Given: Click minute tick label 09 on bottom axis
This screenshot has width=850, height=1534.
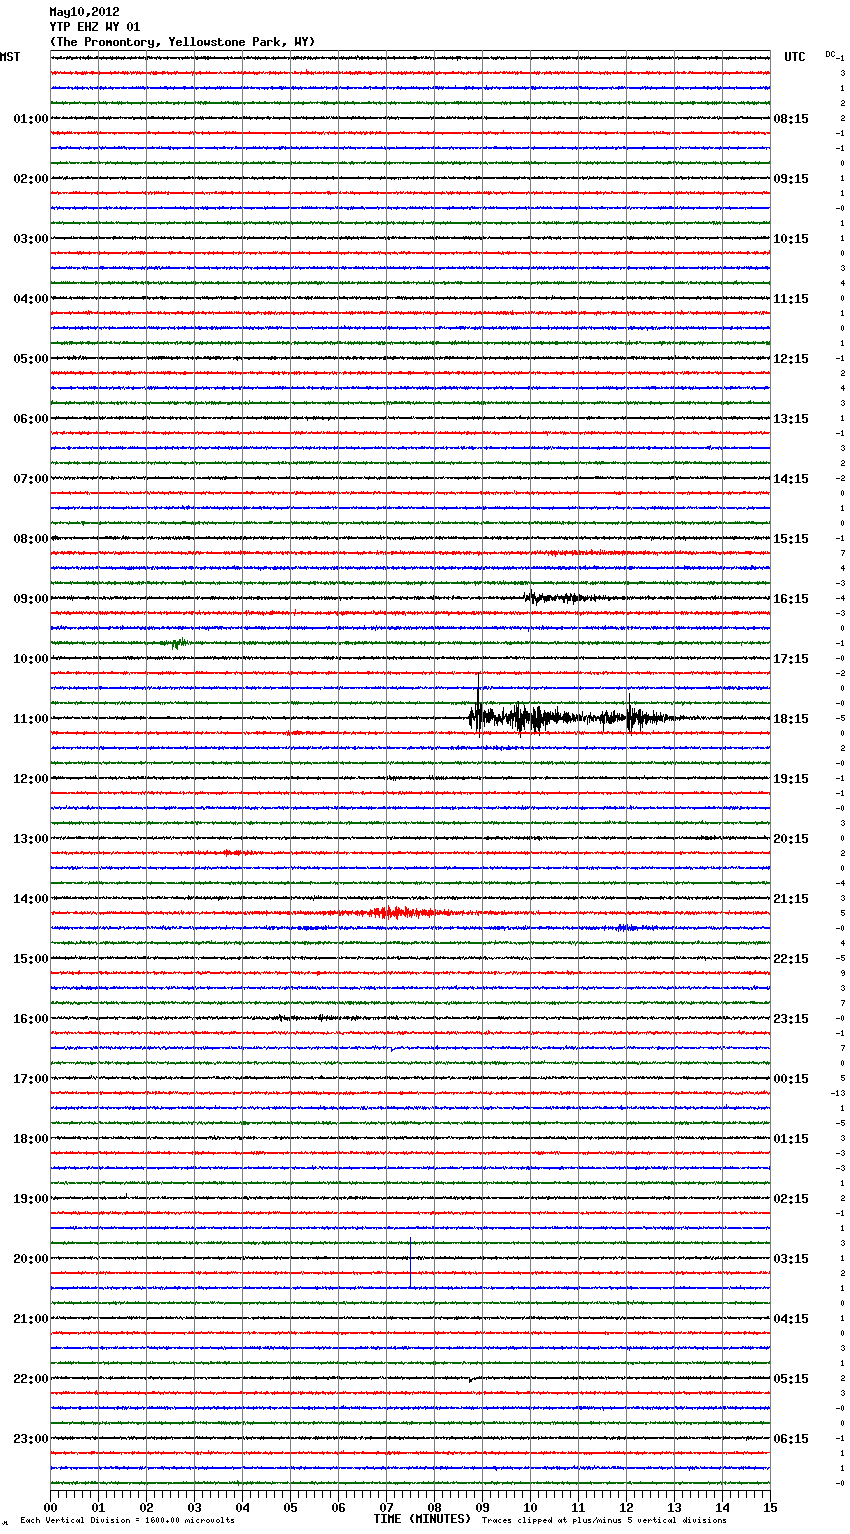Looking at the screenshot, I should click(x=483, y=1507).
